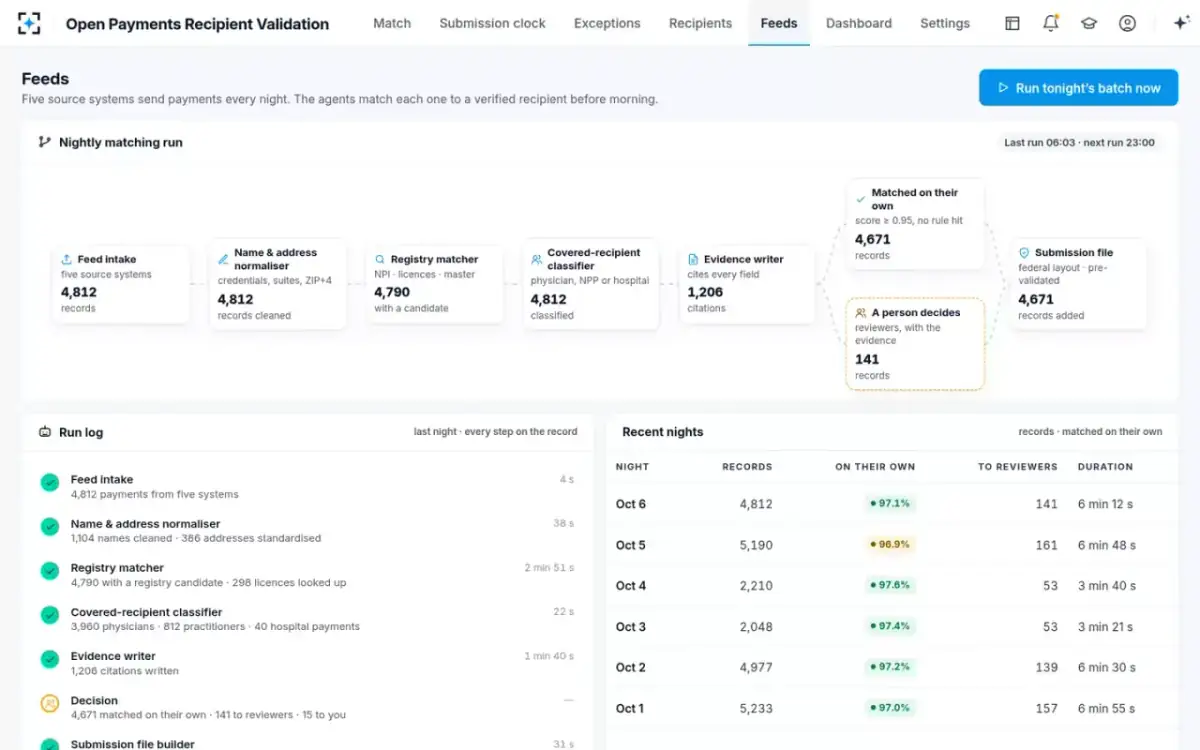Click the Feed intake upload icon
Image resolution: width=1200 pixels, height=750 pixels.
click(x=66, y=259)
